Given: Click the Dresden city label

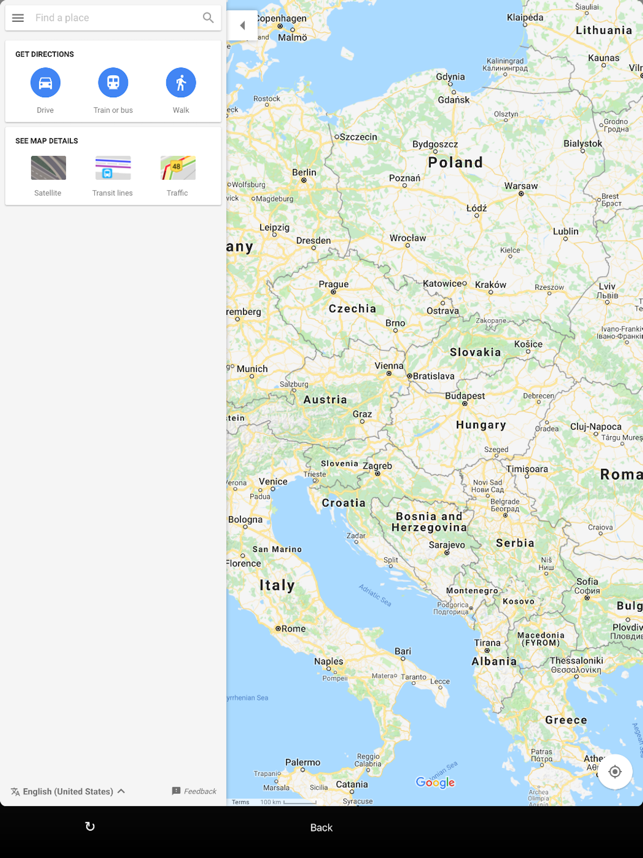Looking at the screenshot, I should 314,240.
